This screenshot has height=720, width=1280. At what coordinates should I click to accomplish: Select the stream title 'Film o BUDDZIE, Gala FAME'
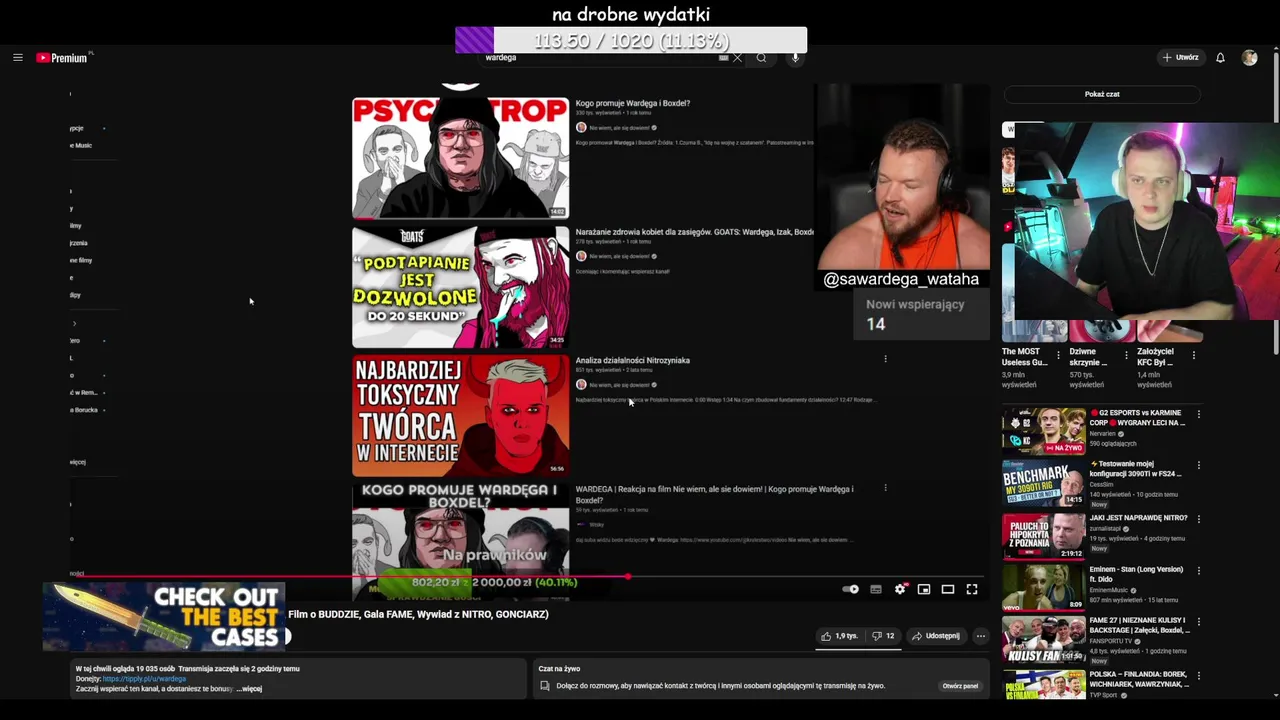(x=418, y=614)
